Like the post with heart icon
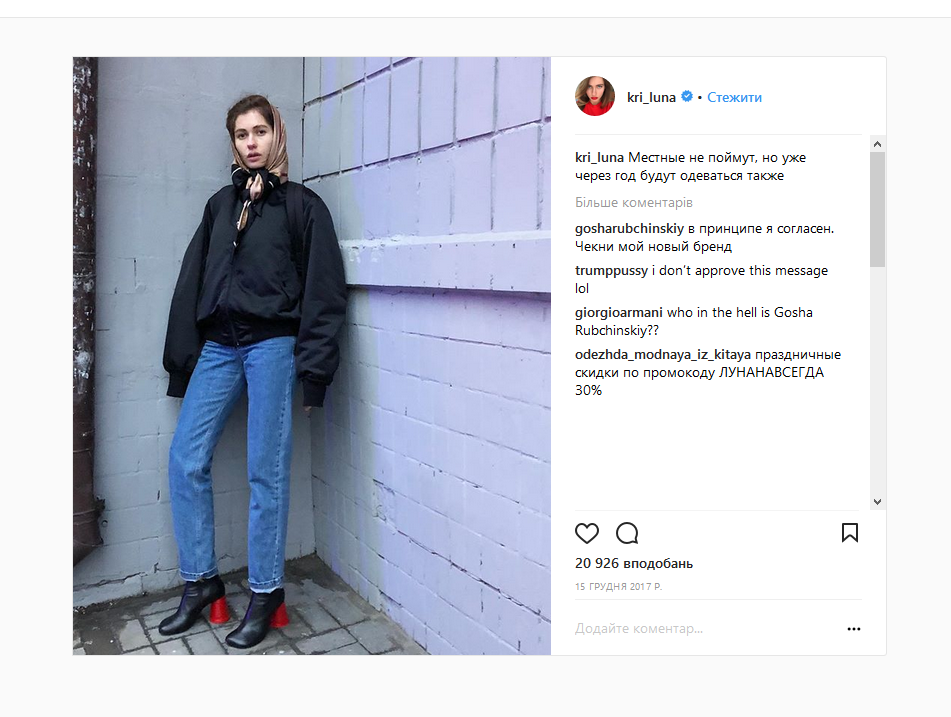This screenshot has height=717, width=951. 586,533
